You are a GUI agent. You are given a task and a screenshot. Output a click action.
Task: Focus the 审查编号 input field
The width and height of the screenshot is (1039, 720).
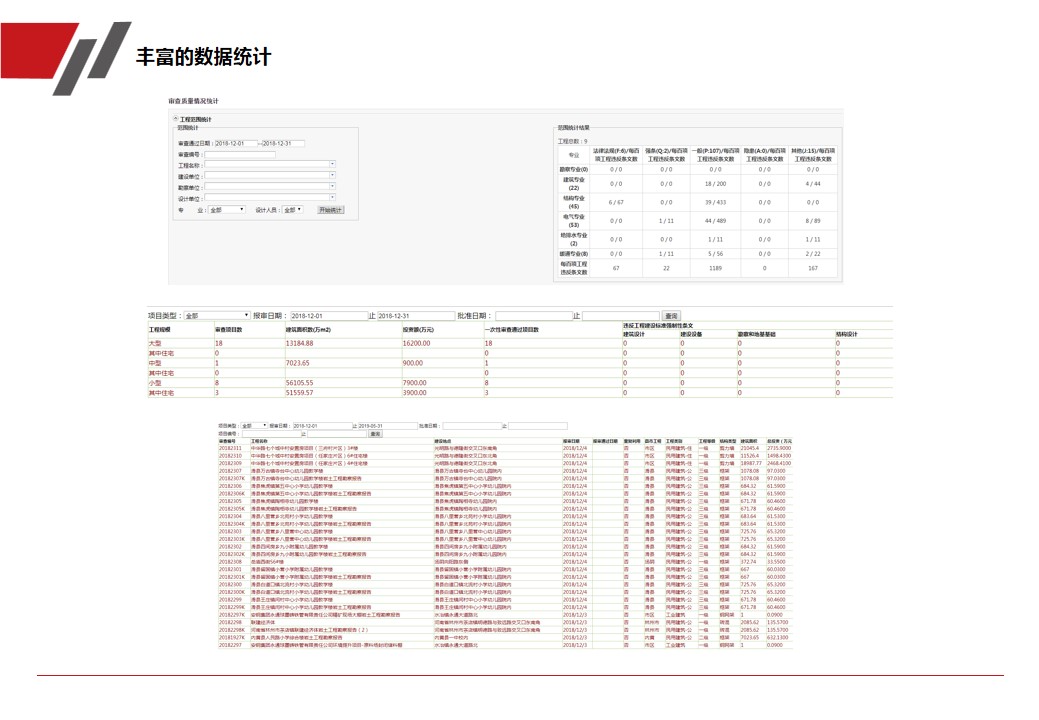coord(240,154)
